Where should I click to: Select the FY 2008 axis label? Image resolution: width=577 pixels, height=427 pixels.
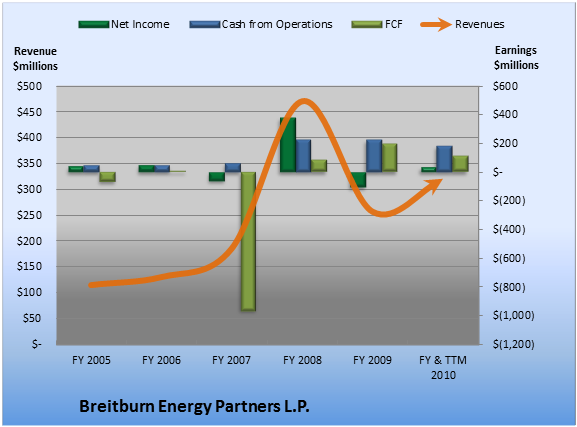[302, 360]
